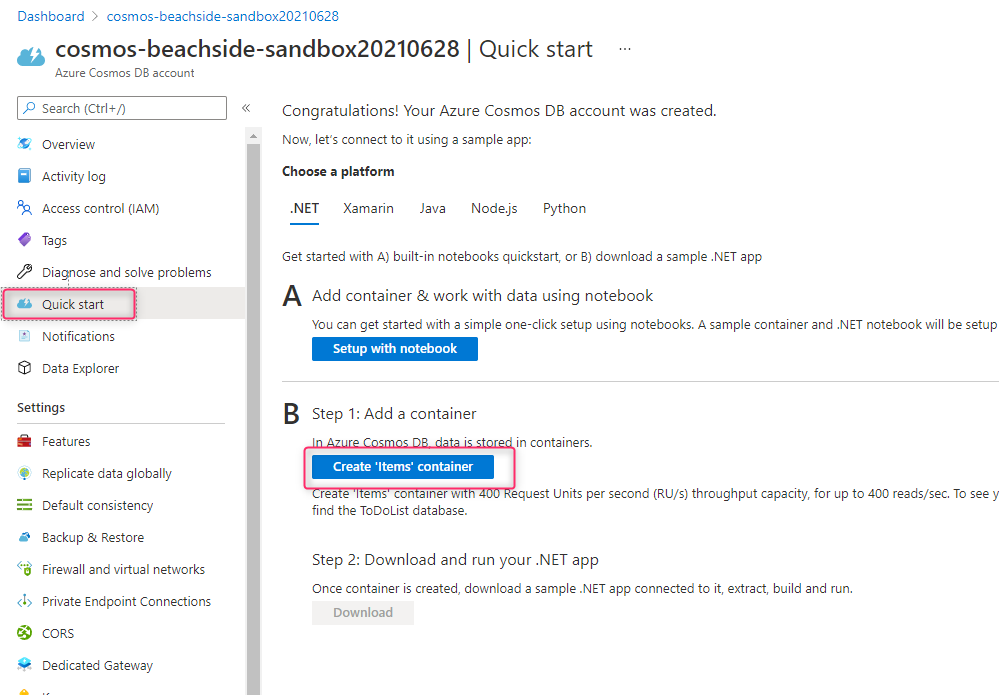Open CORS configuration
999x695 pixels.
point(58,633)
